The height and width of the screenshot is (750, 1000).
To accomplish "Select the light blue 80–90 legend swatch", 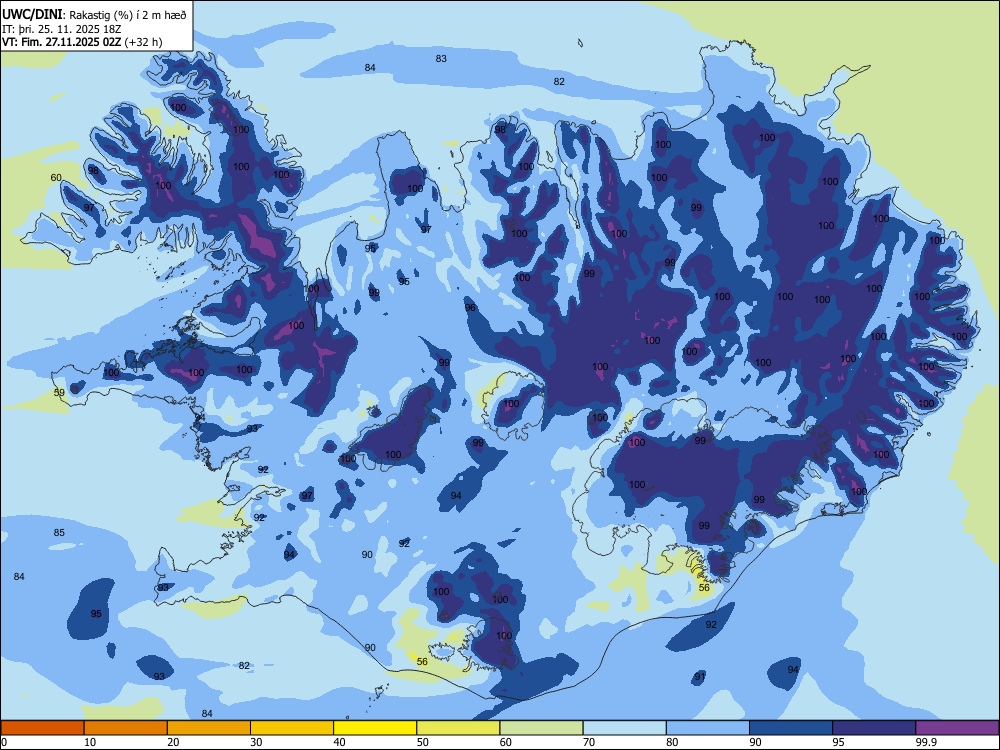I will 708,728.
